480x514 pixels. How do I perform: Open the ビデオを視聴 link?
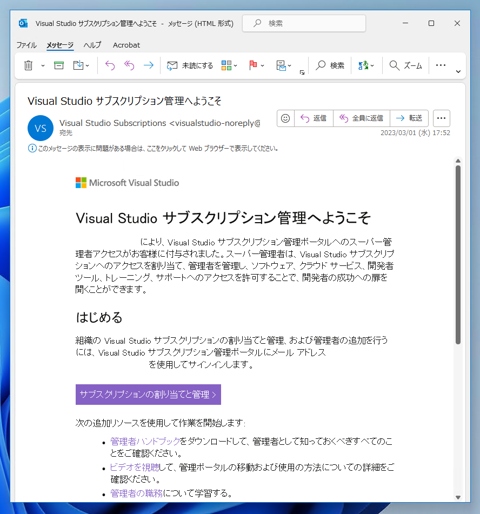point(134,467)
